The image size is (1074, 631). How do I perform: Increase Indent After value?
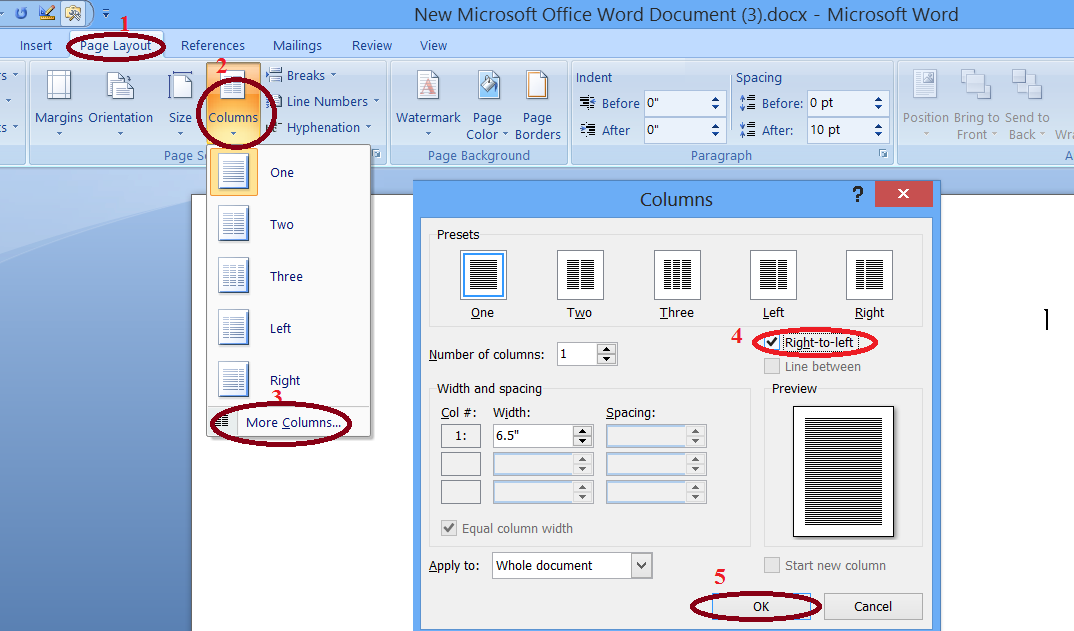point(716,125)
